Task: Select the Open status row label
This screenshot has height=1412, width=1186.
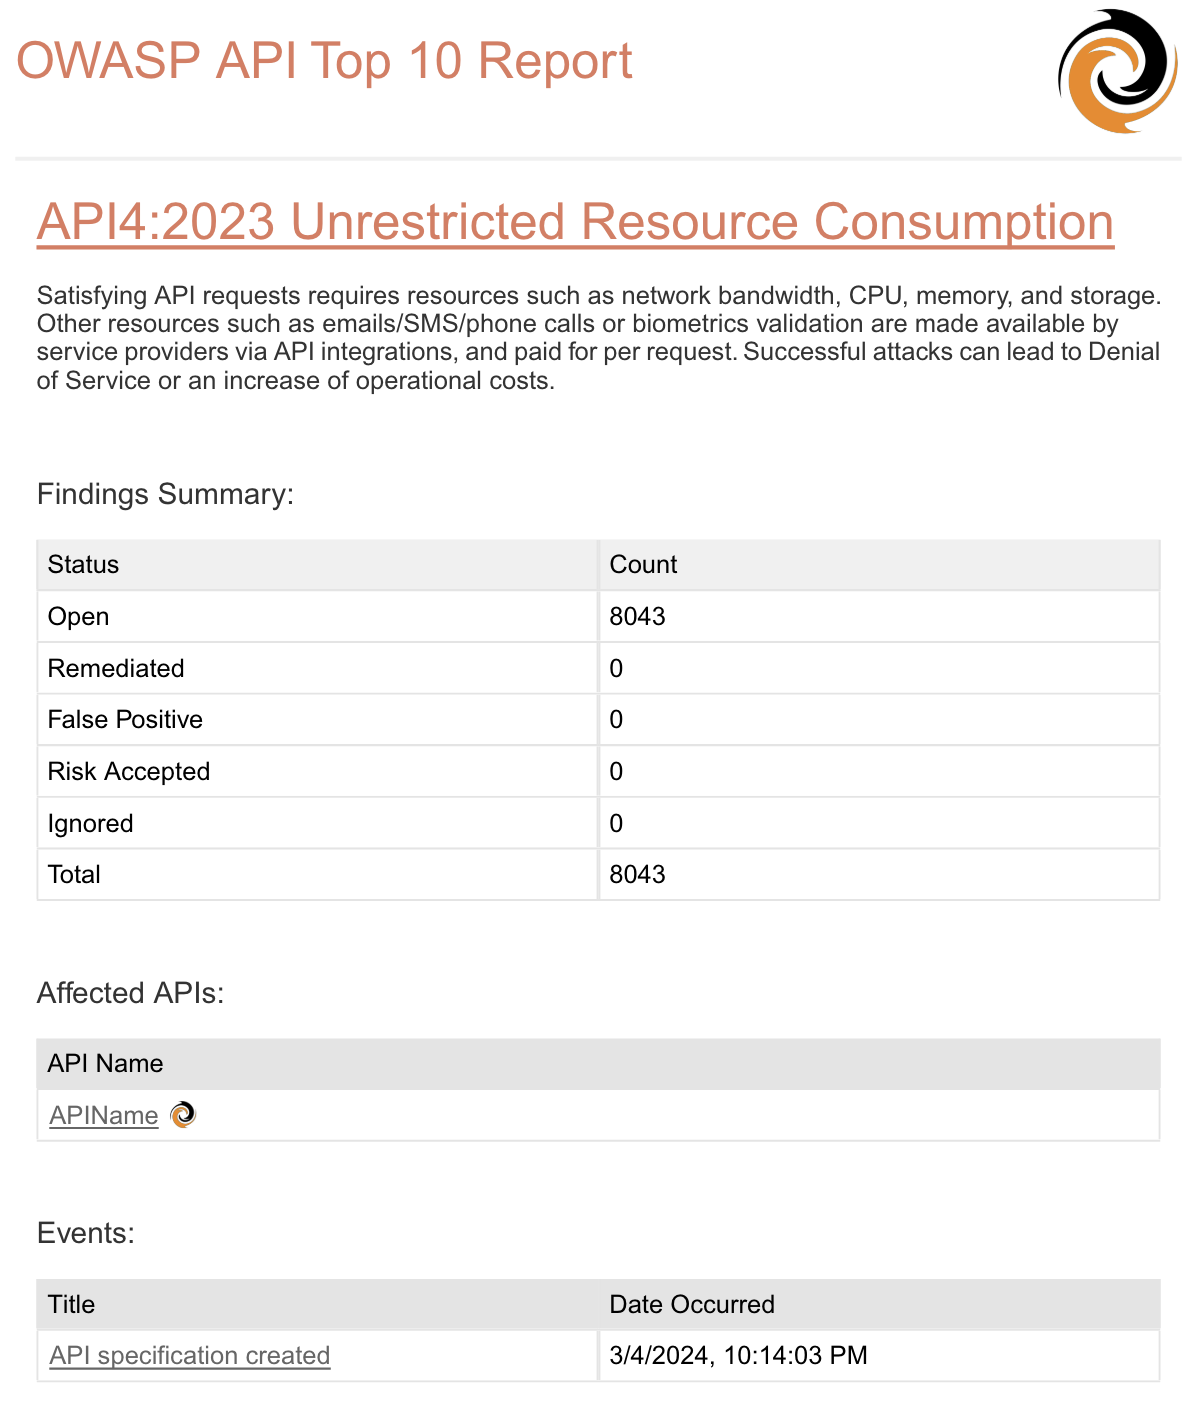Action: pyautogui.click(x=79, y=616)
